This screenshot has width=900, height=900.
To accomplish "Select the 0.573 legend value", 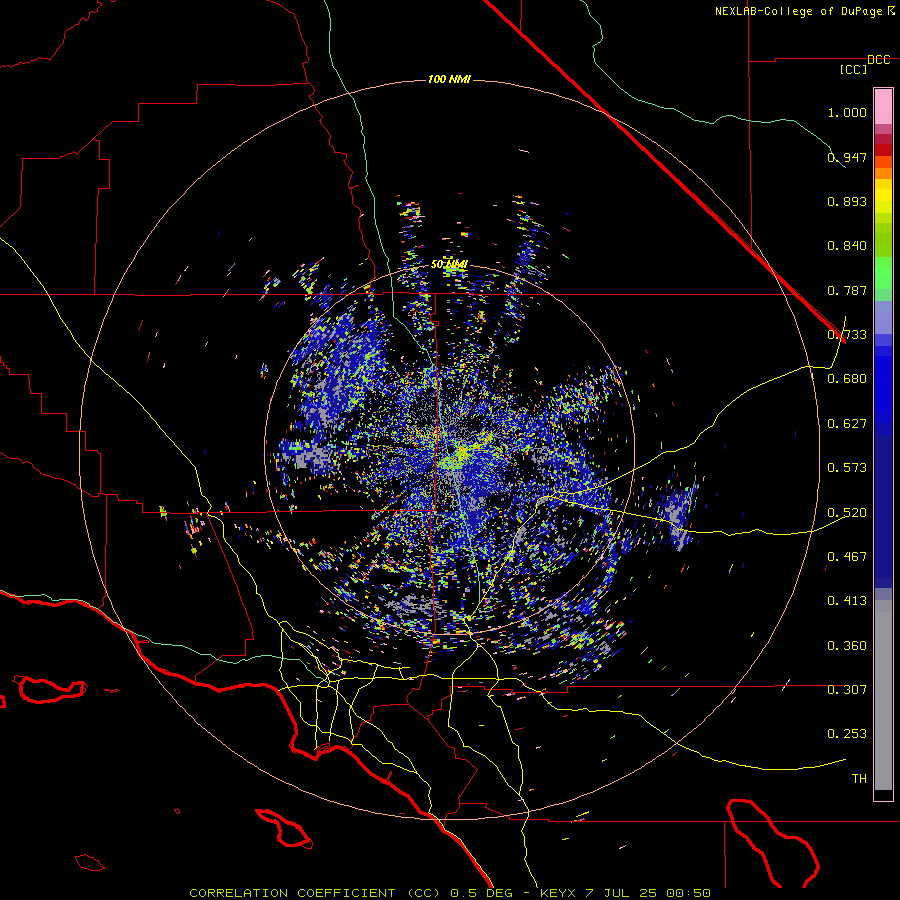I will point(847,468).
